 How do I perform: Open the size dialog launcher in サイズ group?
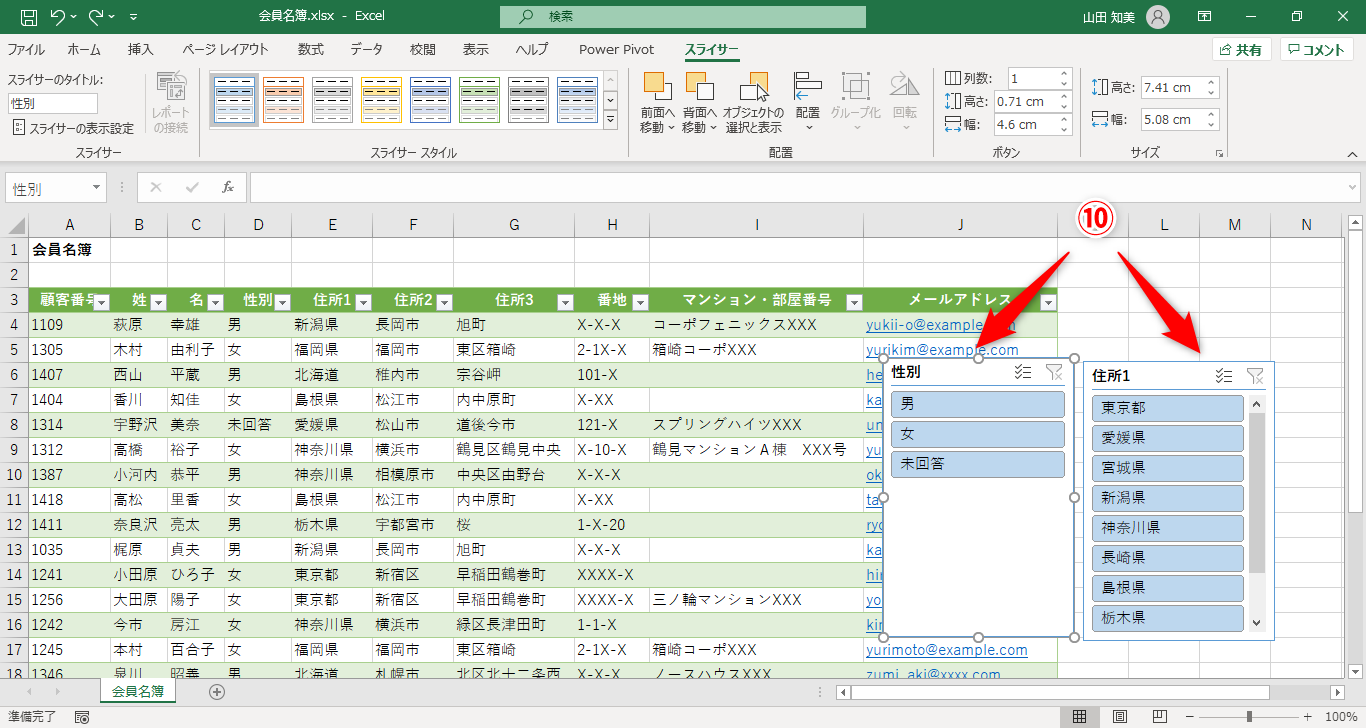1219,154
